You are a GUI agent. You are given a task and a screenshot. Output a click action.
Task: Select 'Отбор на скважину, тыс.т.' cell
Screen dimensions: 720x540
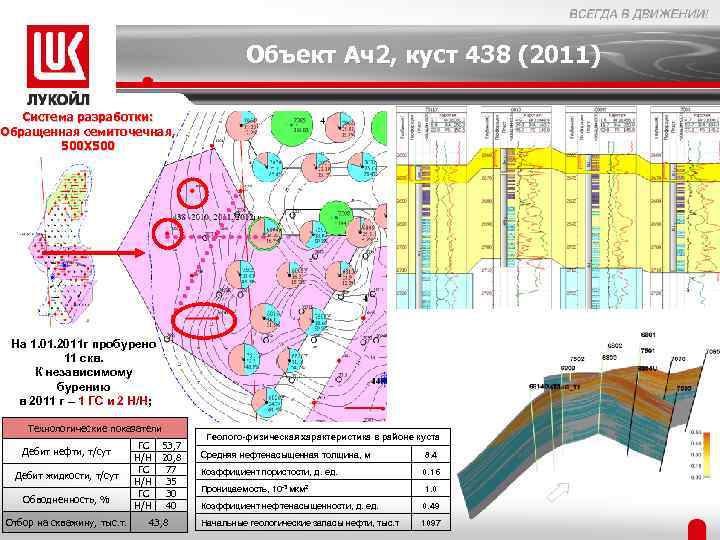67,523
